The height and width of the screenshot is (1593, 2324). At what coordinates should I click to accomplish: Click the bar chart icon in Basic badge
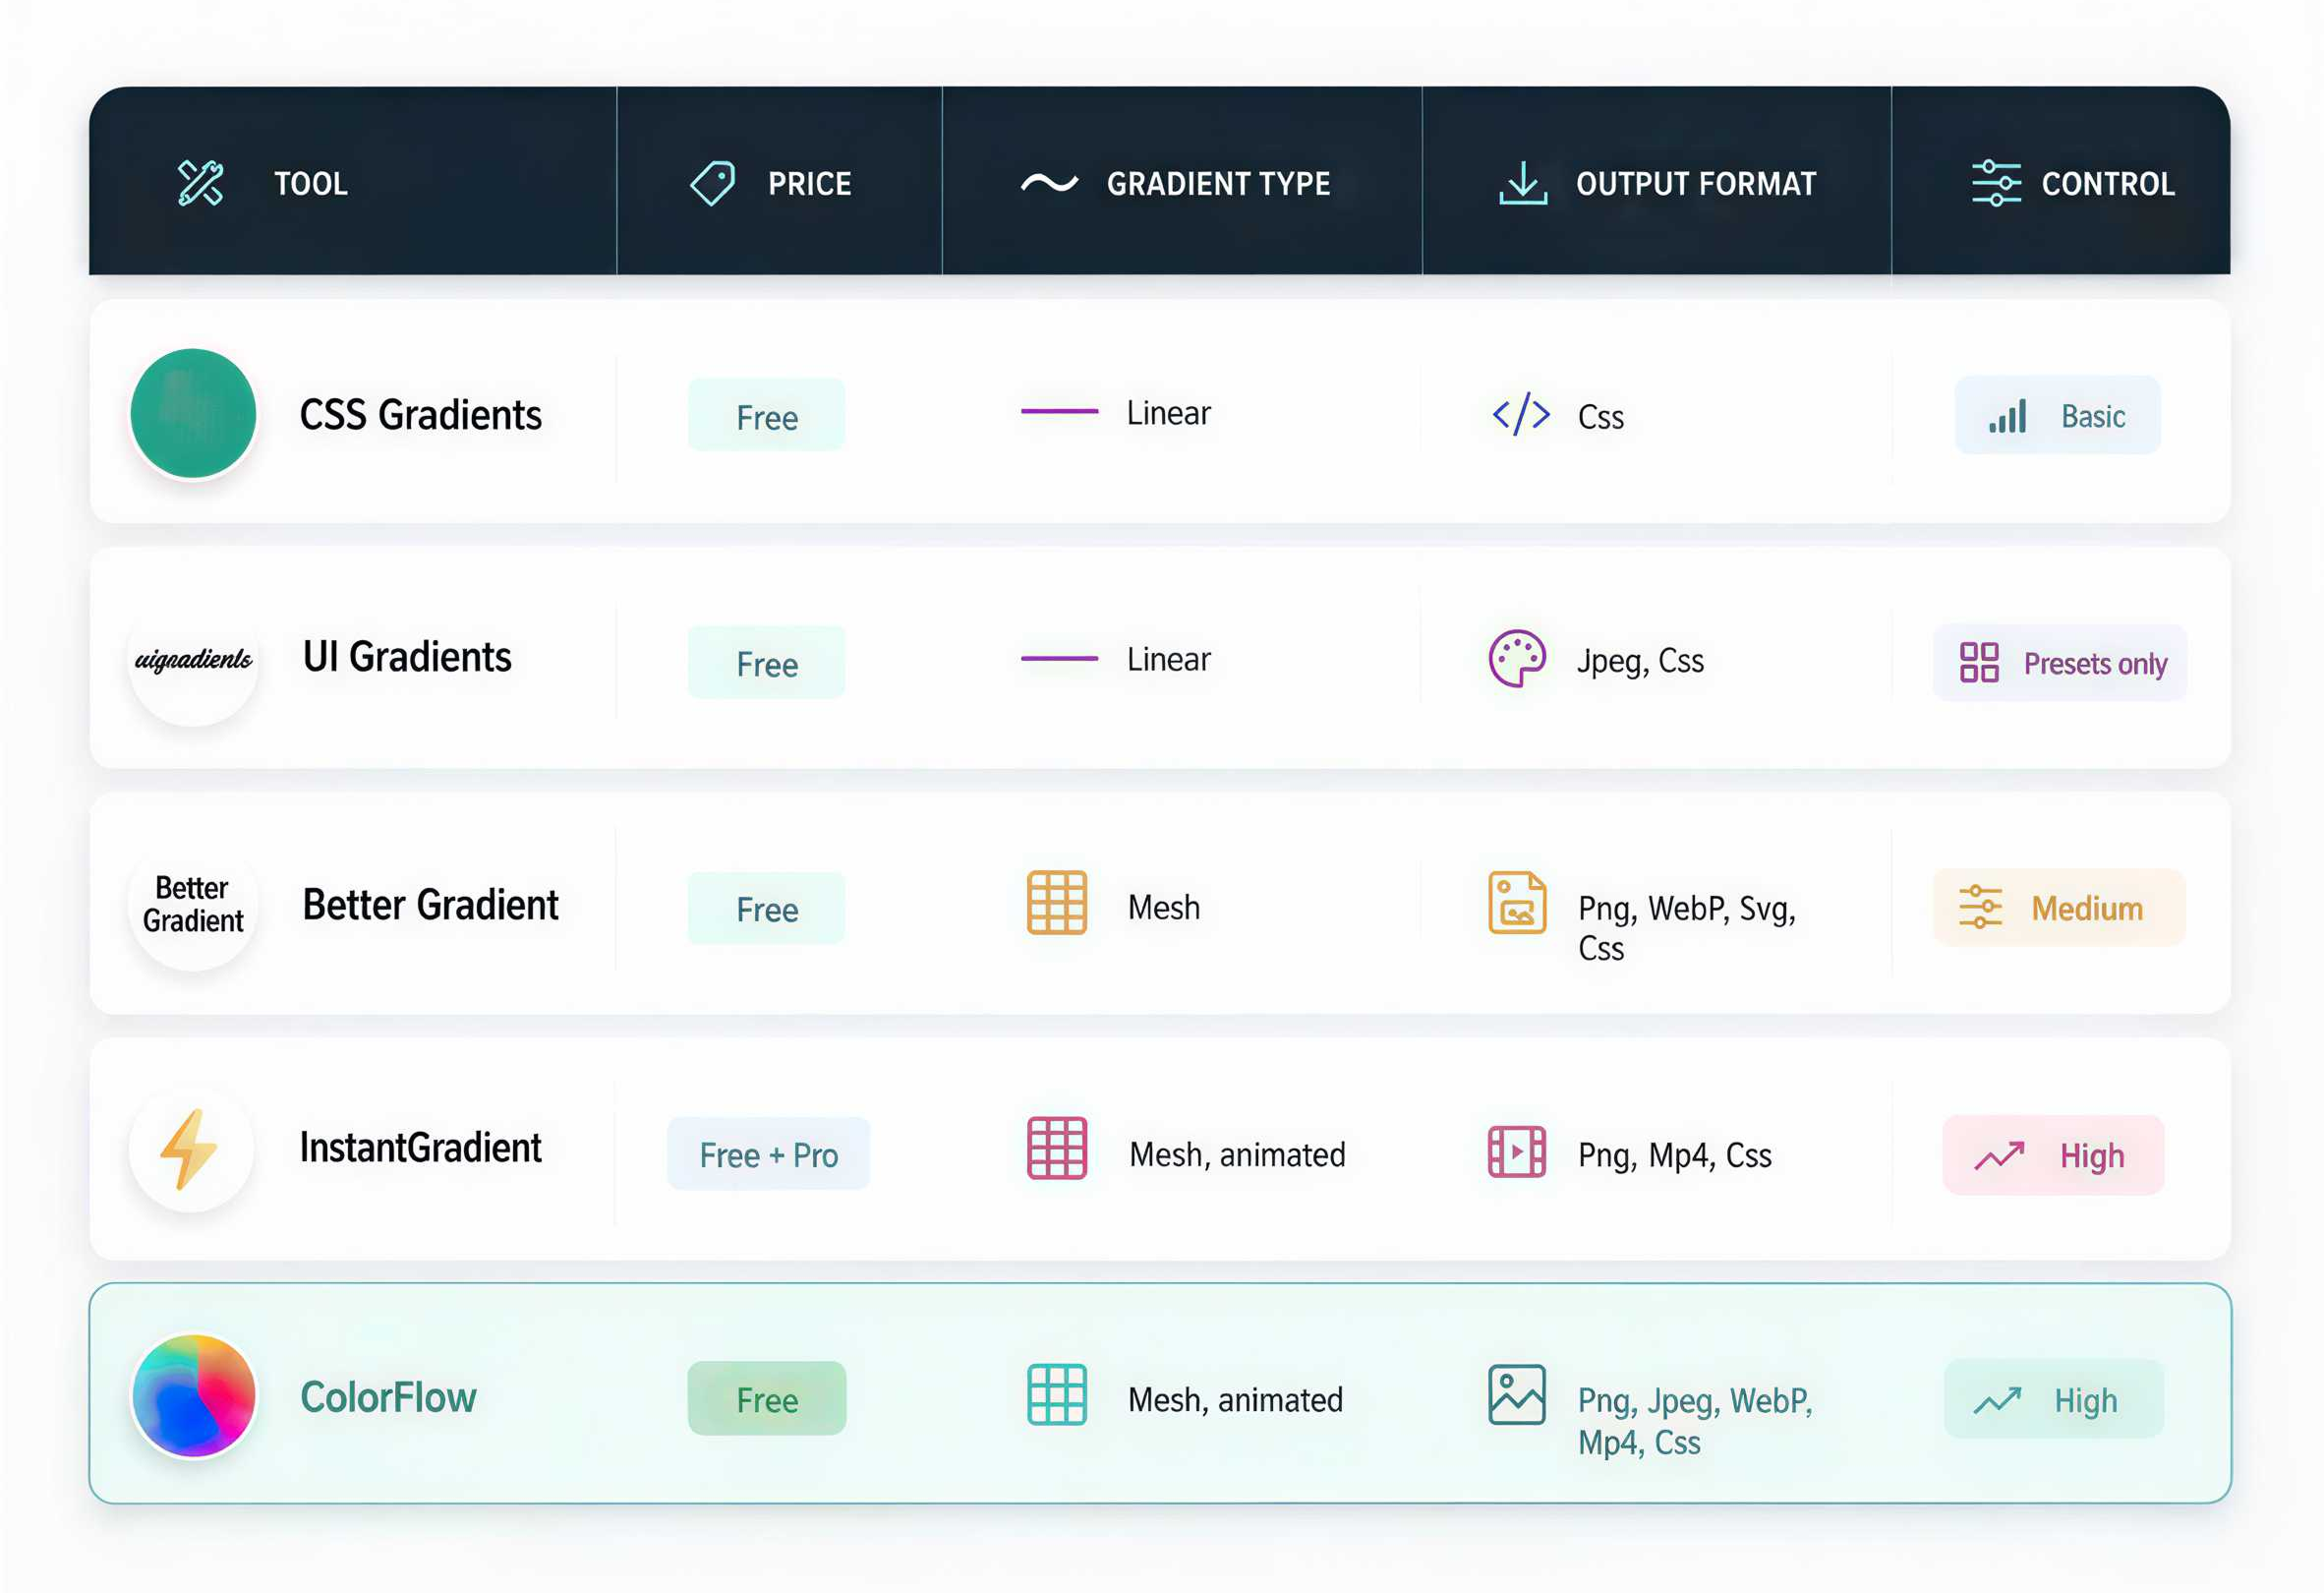point(2007,416)
